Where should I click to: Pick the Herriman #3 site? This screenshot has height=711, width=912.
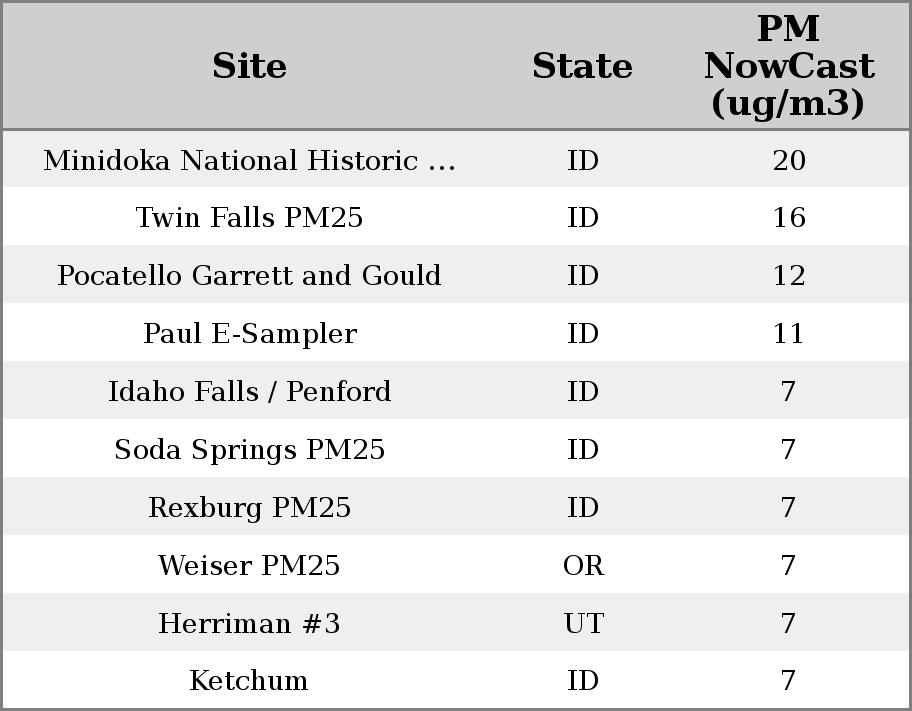(x=249, y=624)
